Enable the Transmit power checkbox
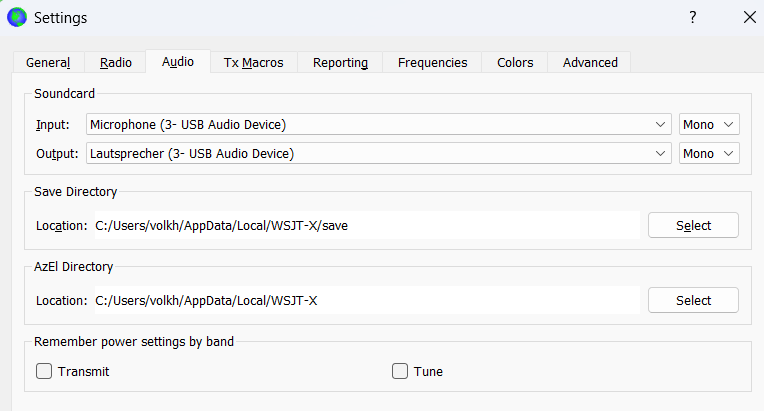The height and width of the screenshot is (411, 764). coord(44,371)
